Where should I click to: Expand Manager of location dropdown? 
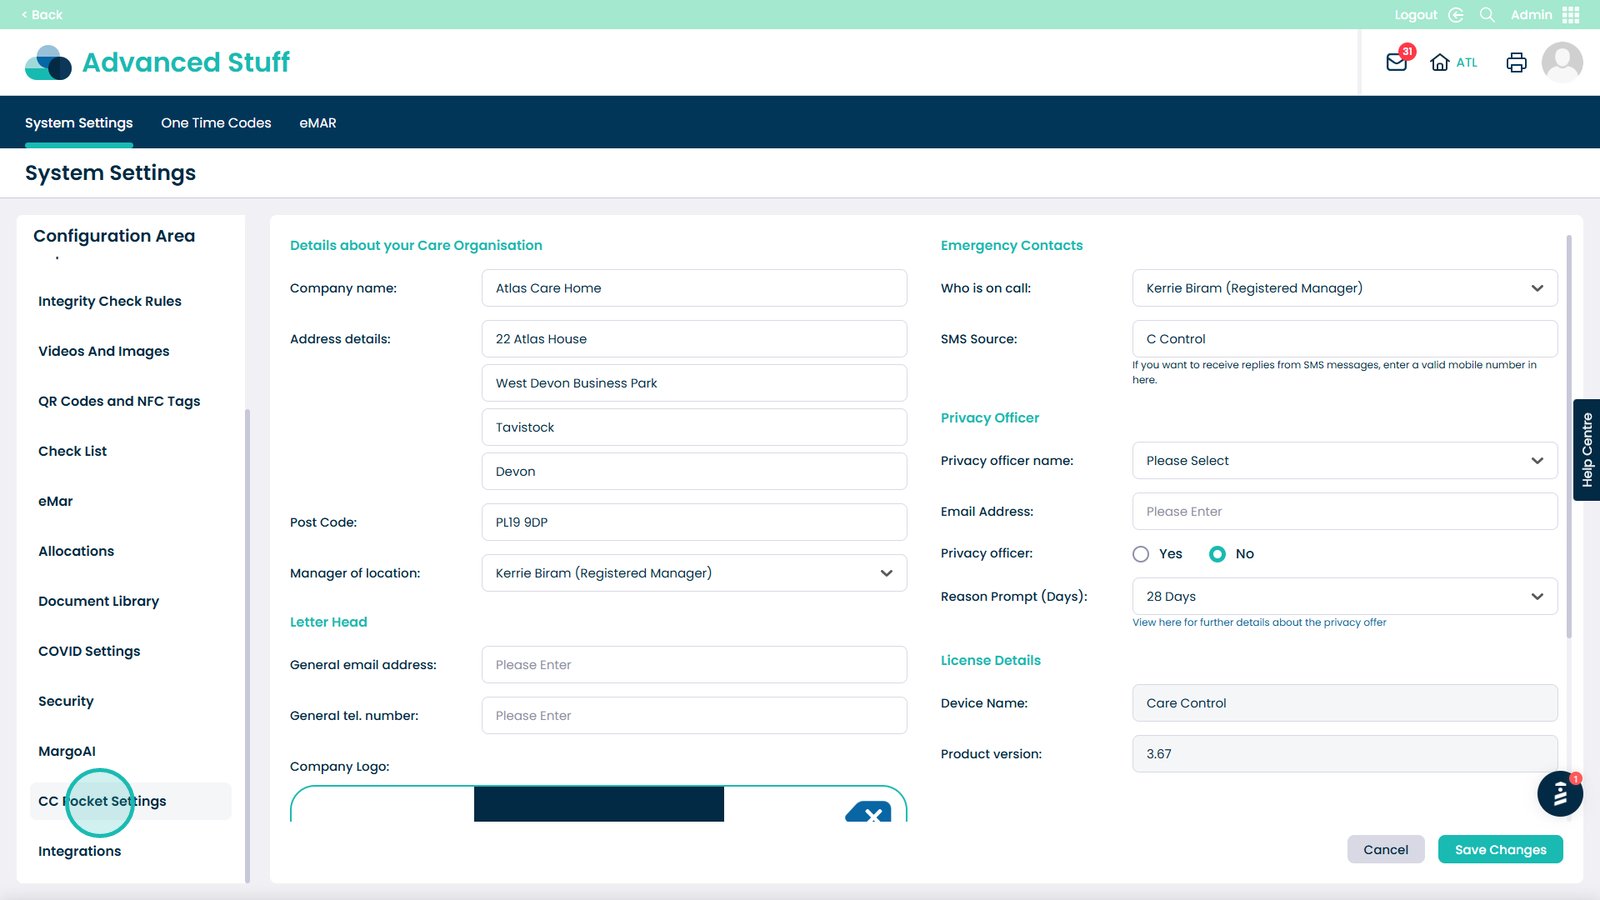tap(886, 573)
